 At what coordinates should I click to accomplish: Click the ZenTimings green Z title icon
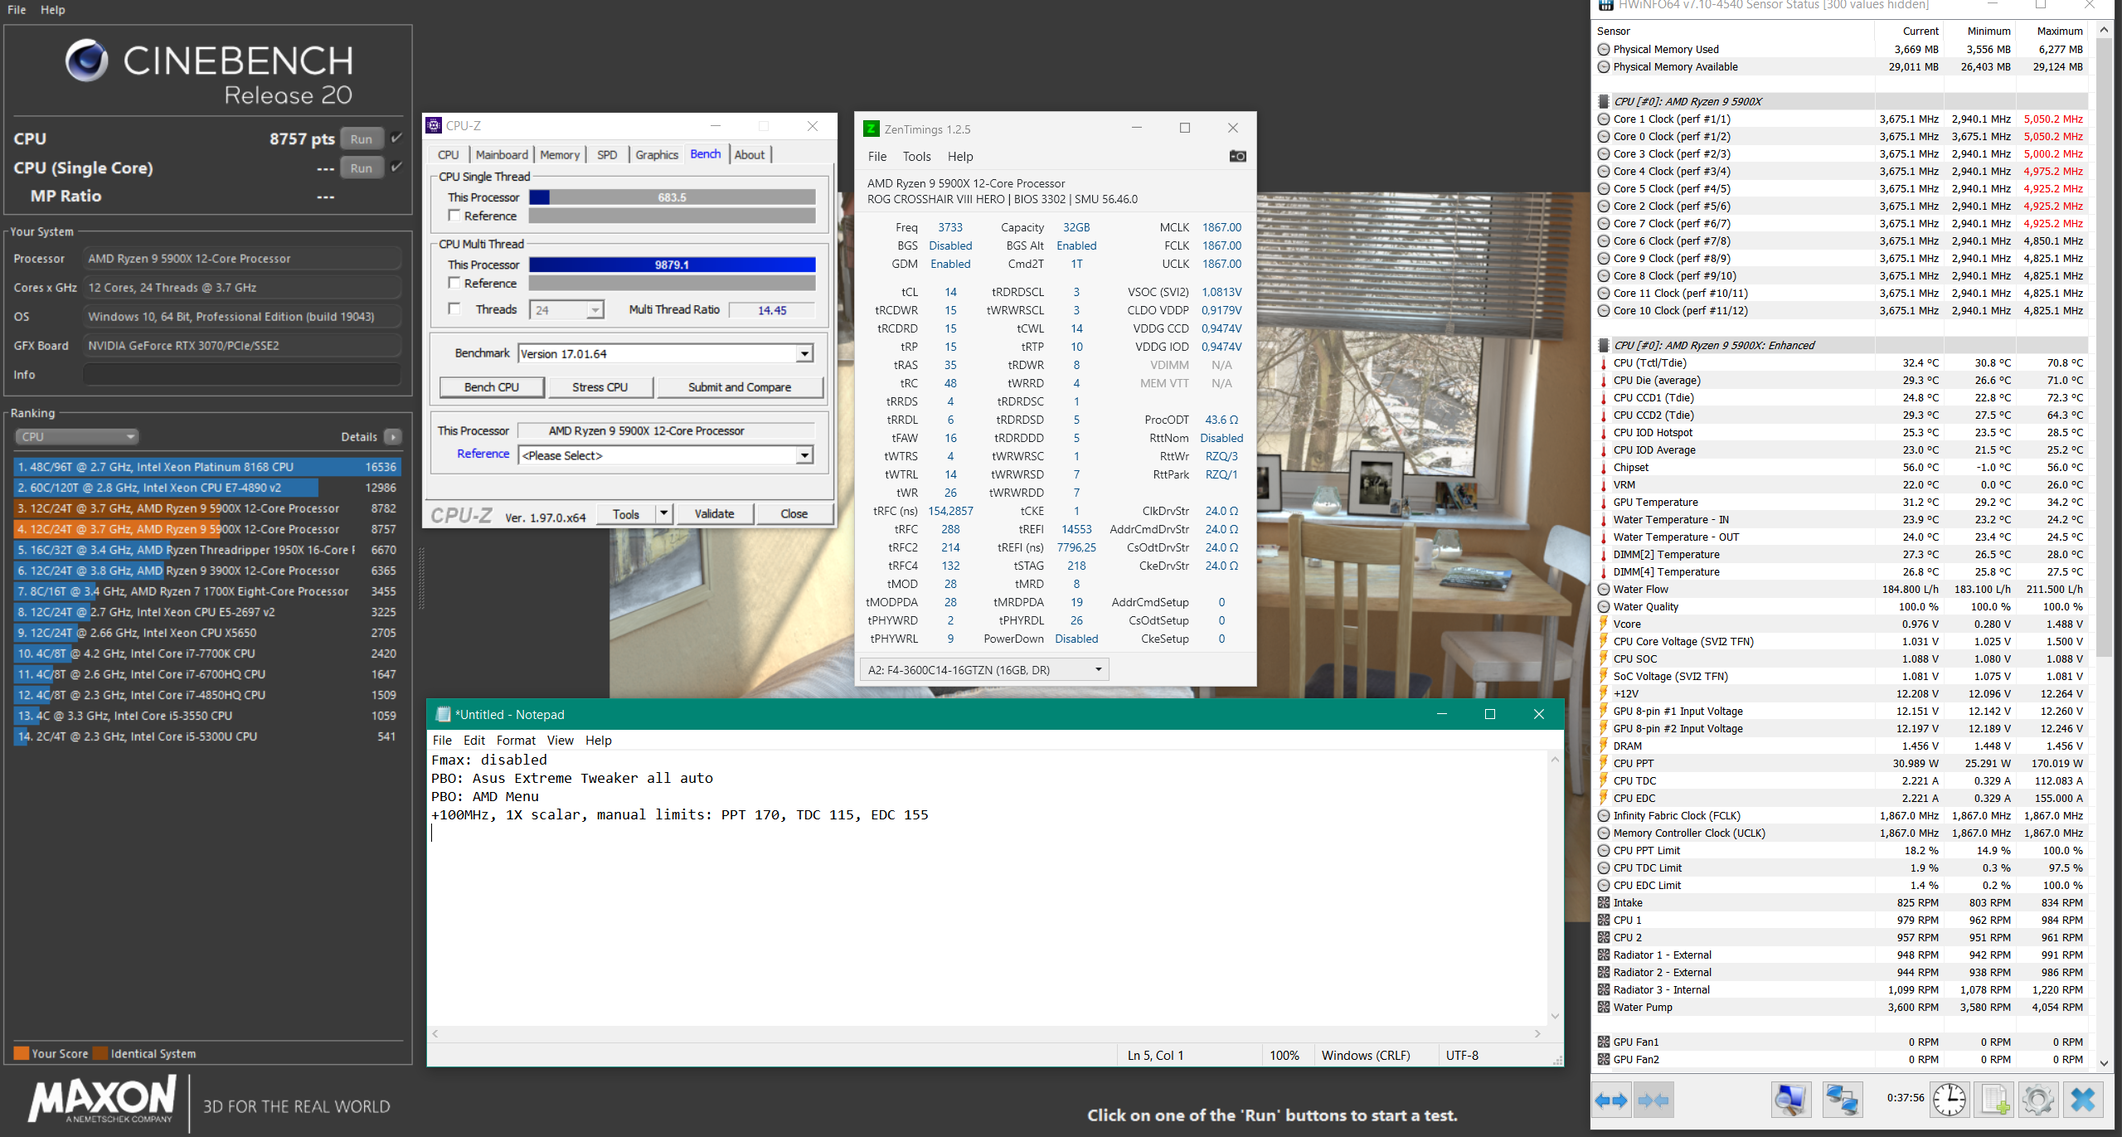pos(871,129)
